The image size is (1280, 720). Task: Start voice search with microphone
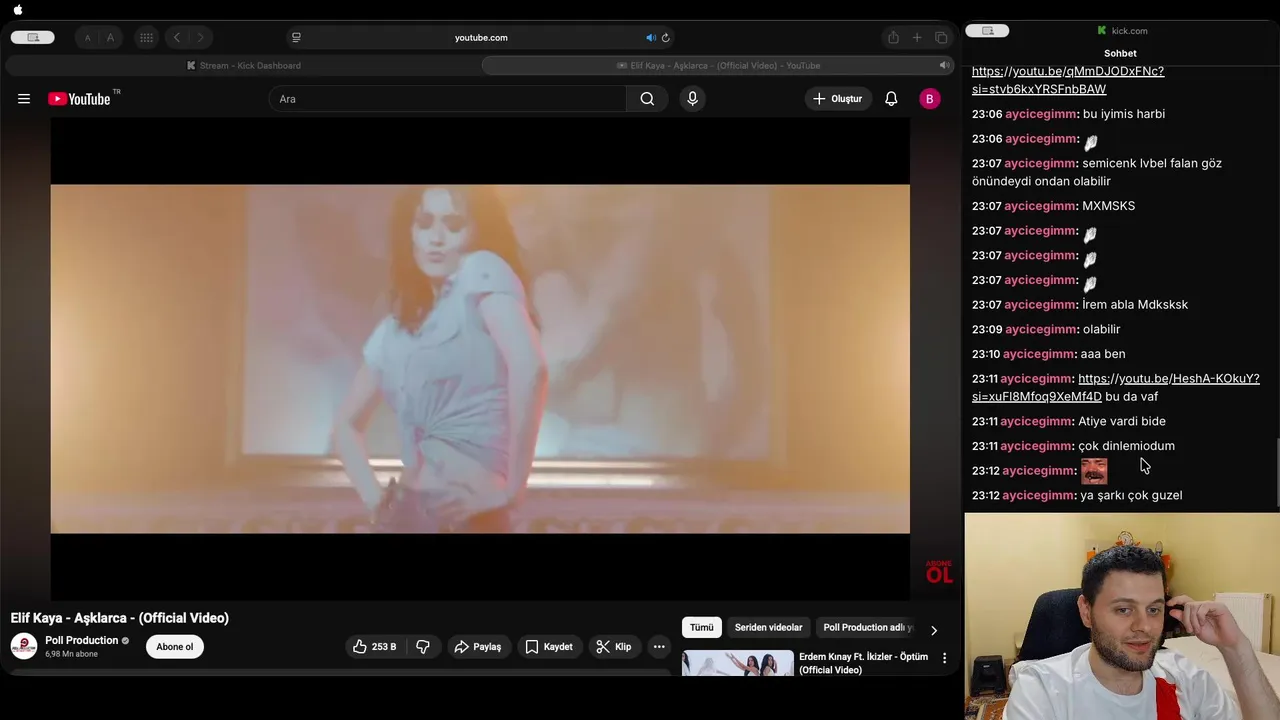tap(692, 99)
